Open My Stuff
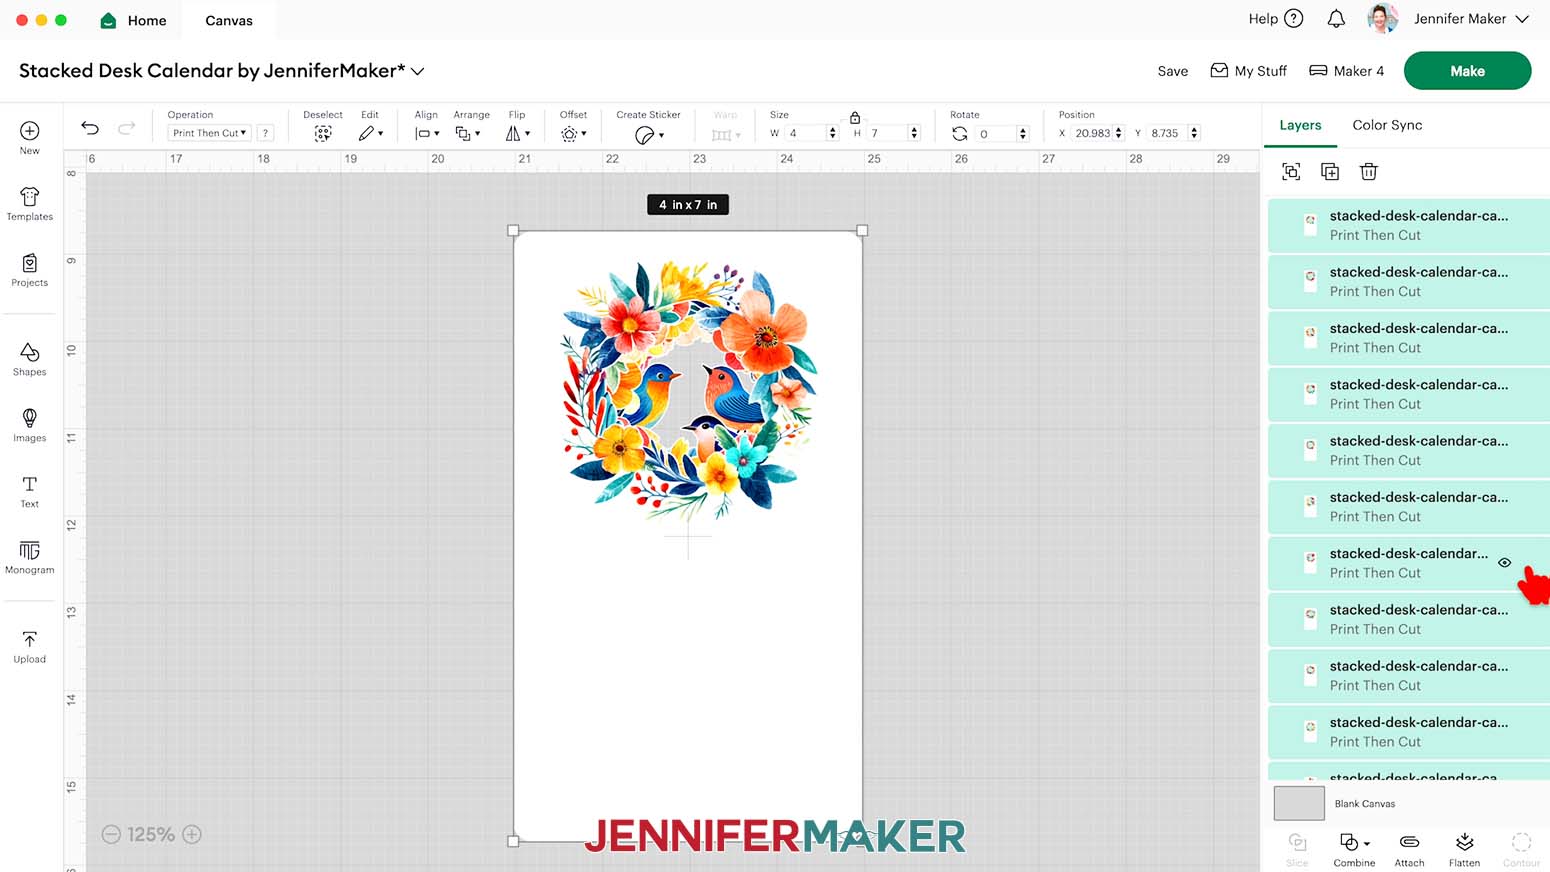The width and height of the screenshot is (1550, 872). click(x=1248, y=71)
